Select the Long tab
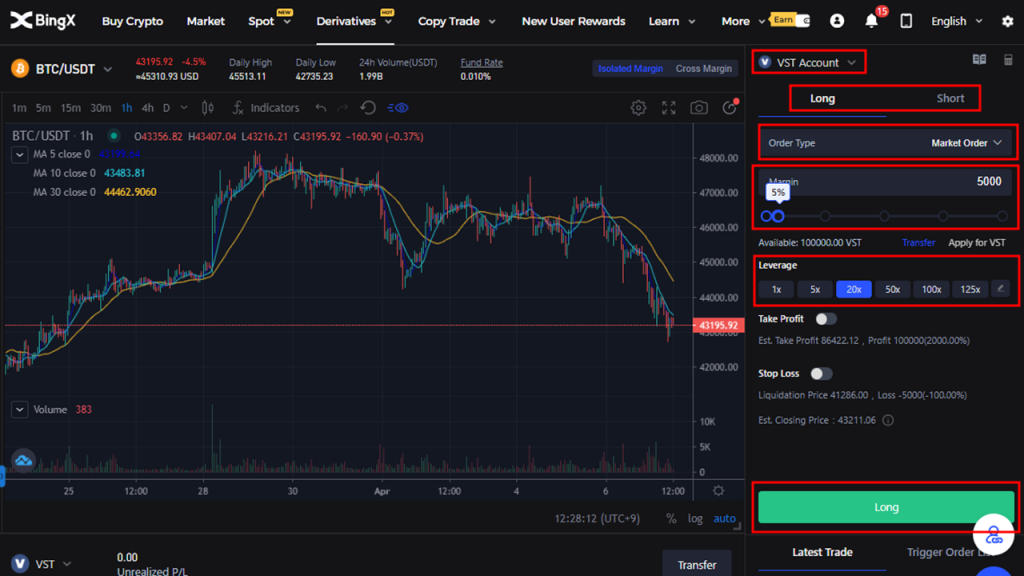This screenshot has height=576, width=1024. [822, 99]
